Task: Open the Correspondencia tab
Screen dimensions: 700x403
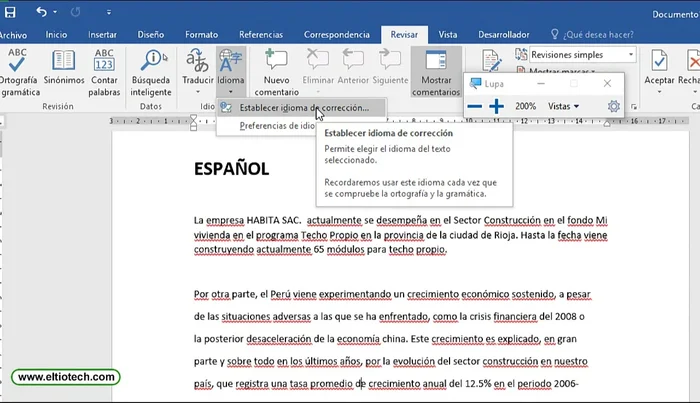Action: click(337, 34)
